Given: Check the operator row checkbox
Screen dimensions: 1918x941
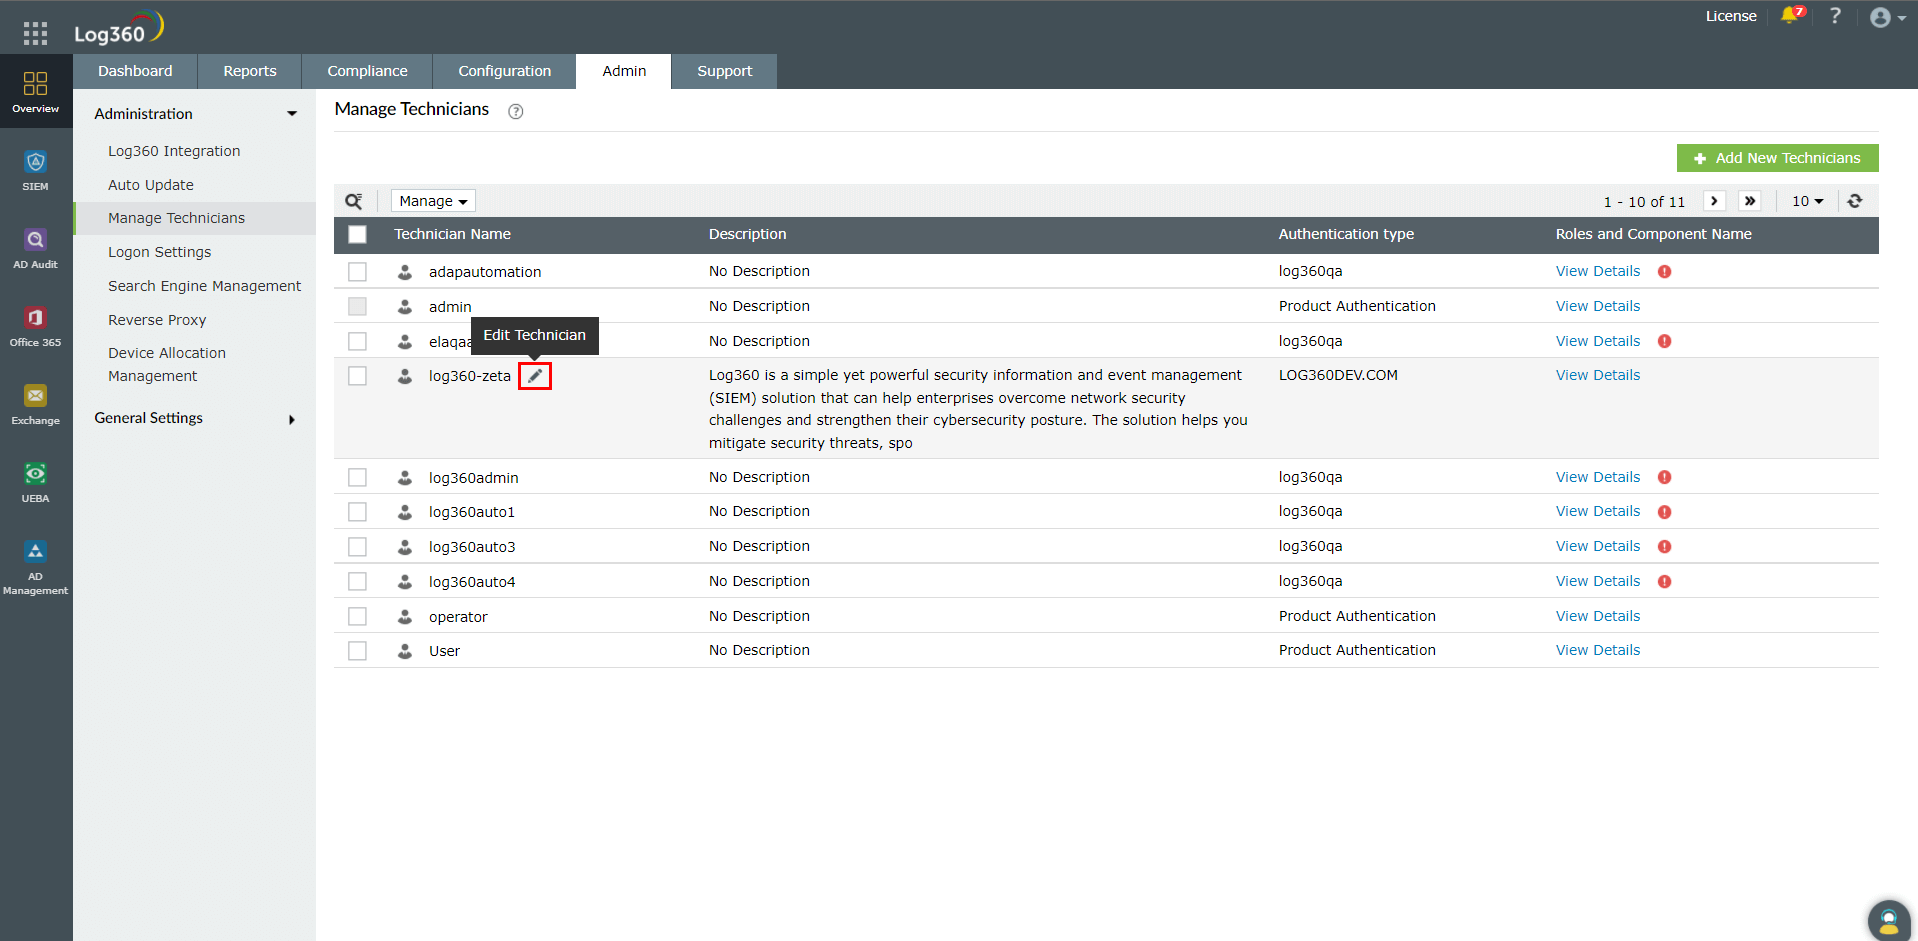Looking at the screenshot, I should pos(357,617).
